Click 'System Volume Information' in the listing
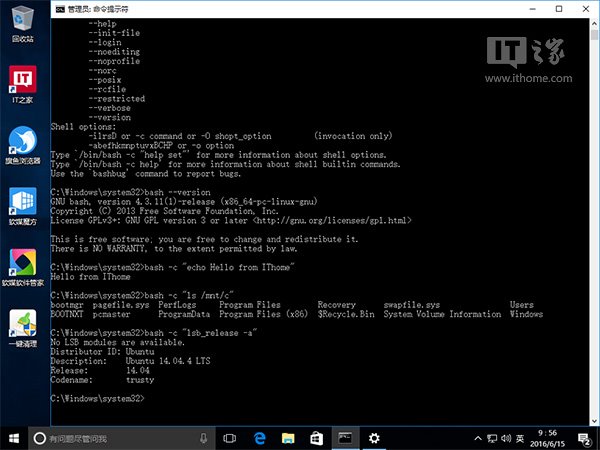The image size is (600, 450). point(442,314)
